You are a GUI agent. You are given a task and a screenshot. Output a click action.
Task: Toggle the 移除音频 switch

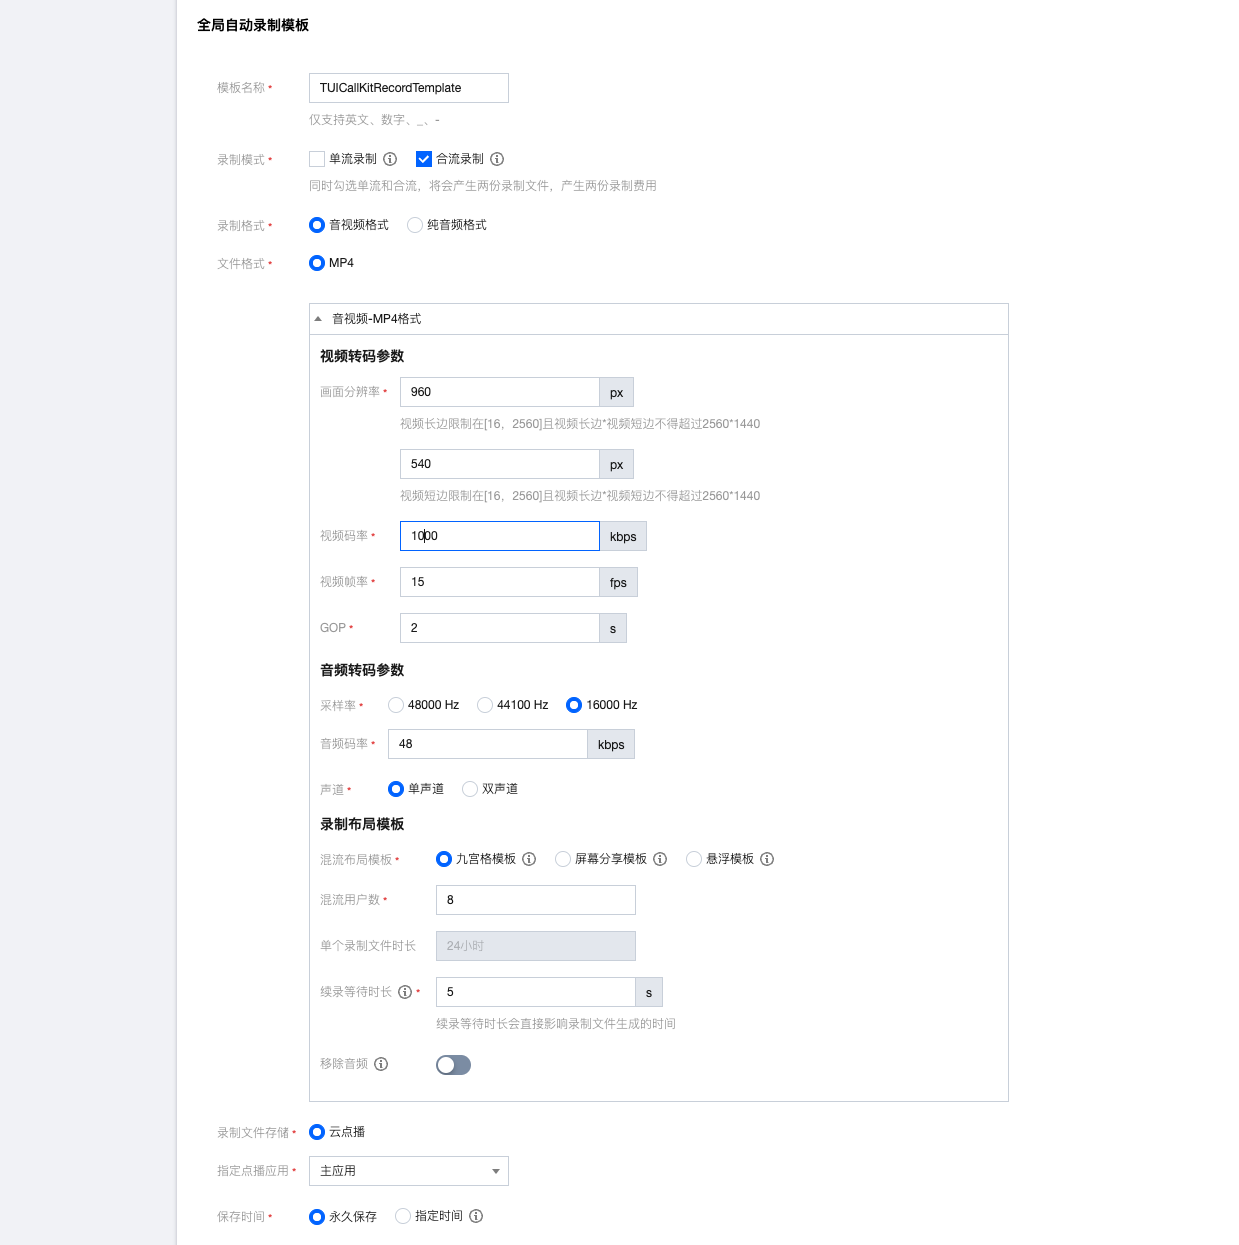pos(453,1065)
